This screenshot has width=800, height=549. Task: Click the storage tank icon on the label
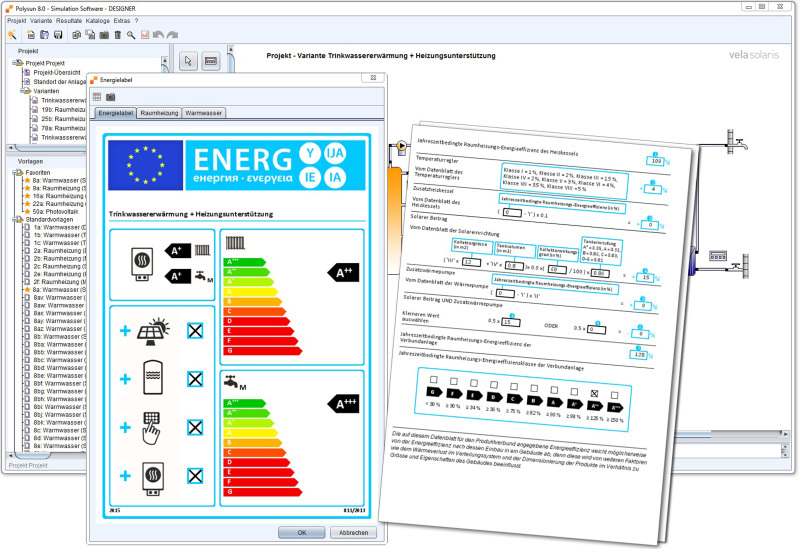pyautogui.click(x=153, y=377)
